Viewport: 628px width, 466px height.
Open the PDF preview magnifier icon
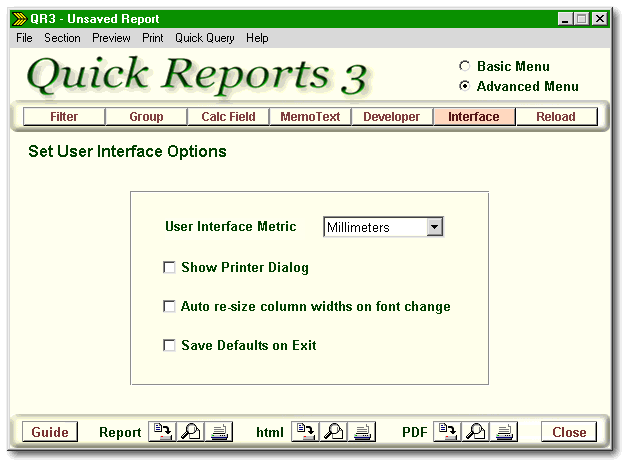[x=475, y=432]
